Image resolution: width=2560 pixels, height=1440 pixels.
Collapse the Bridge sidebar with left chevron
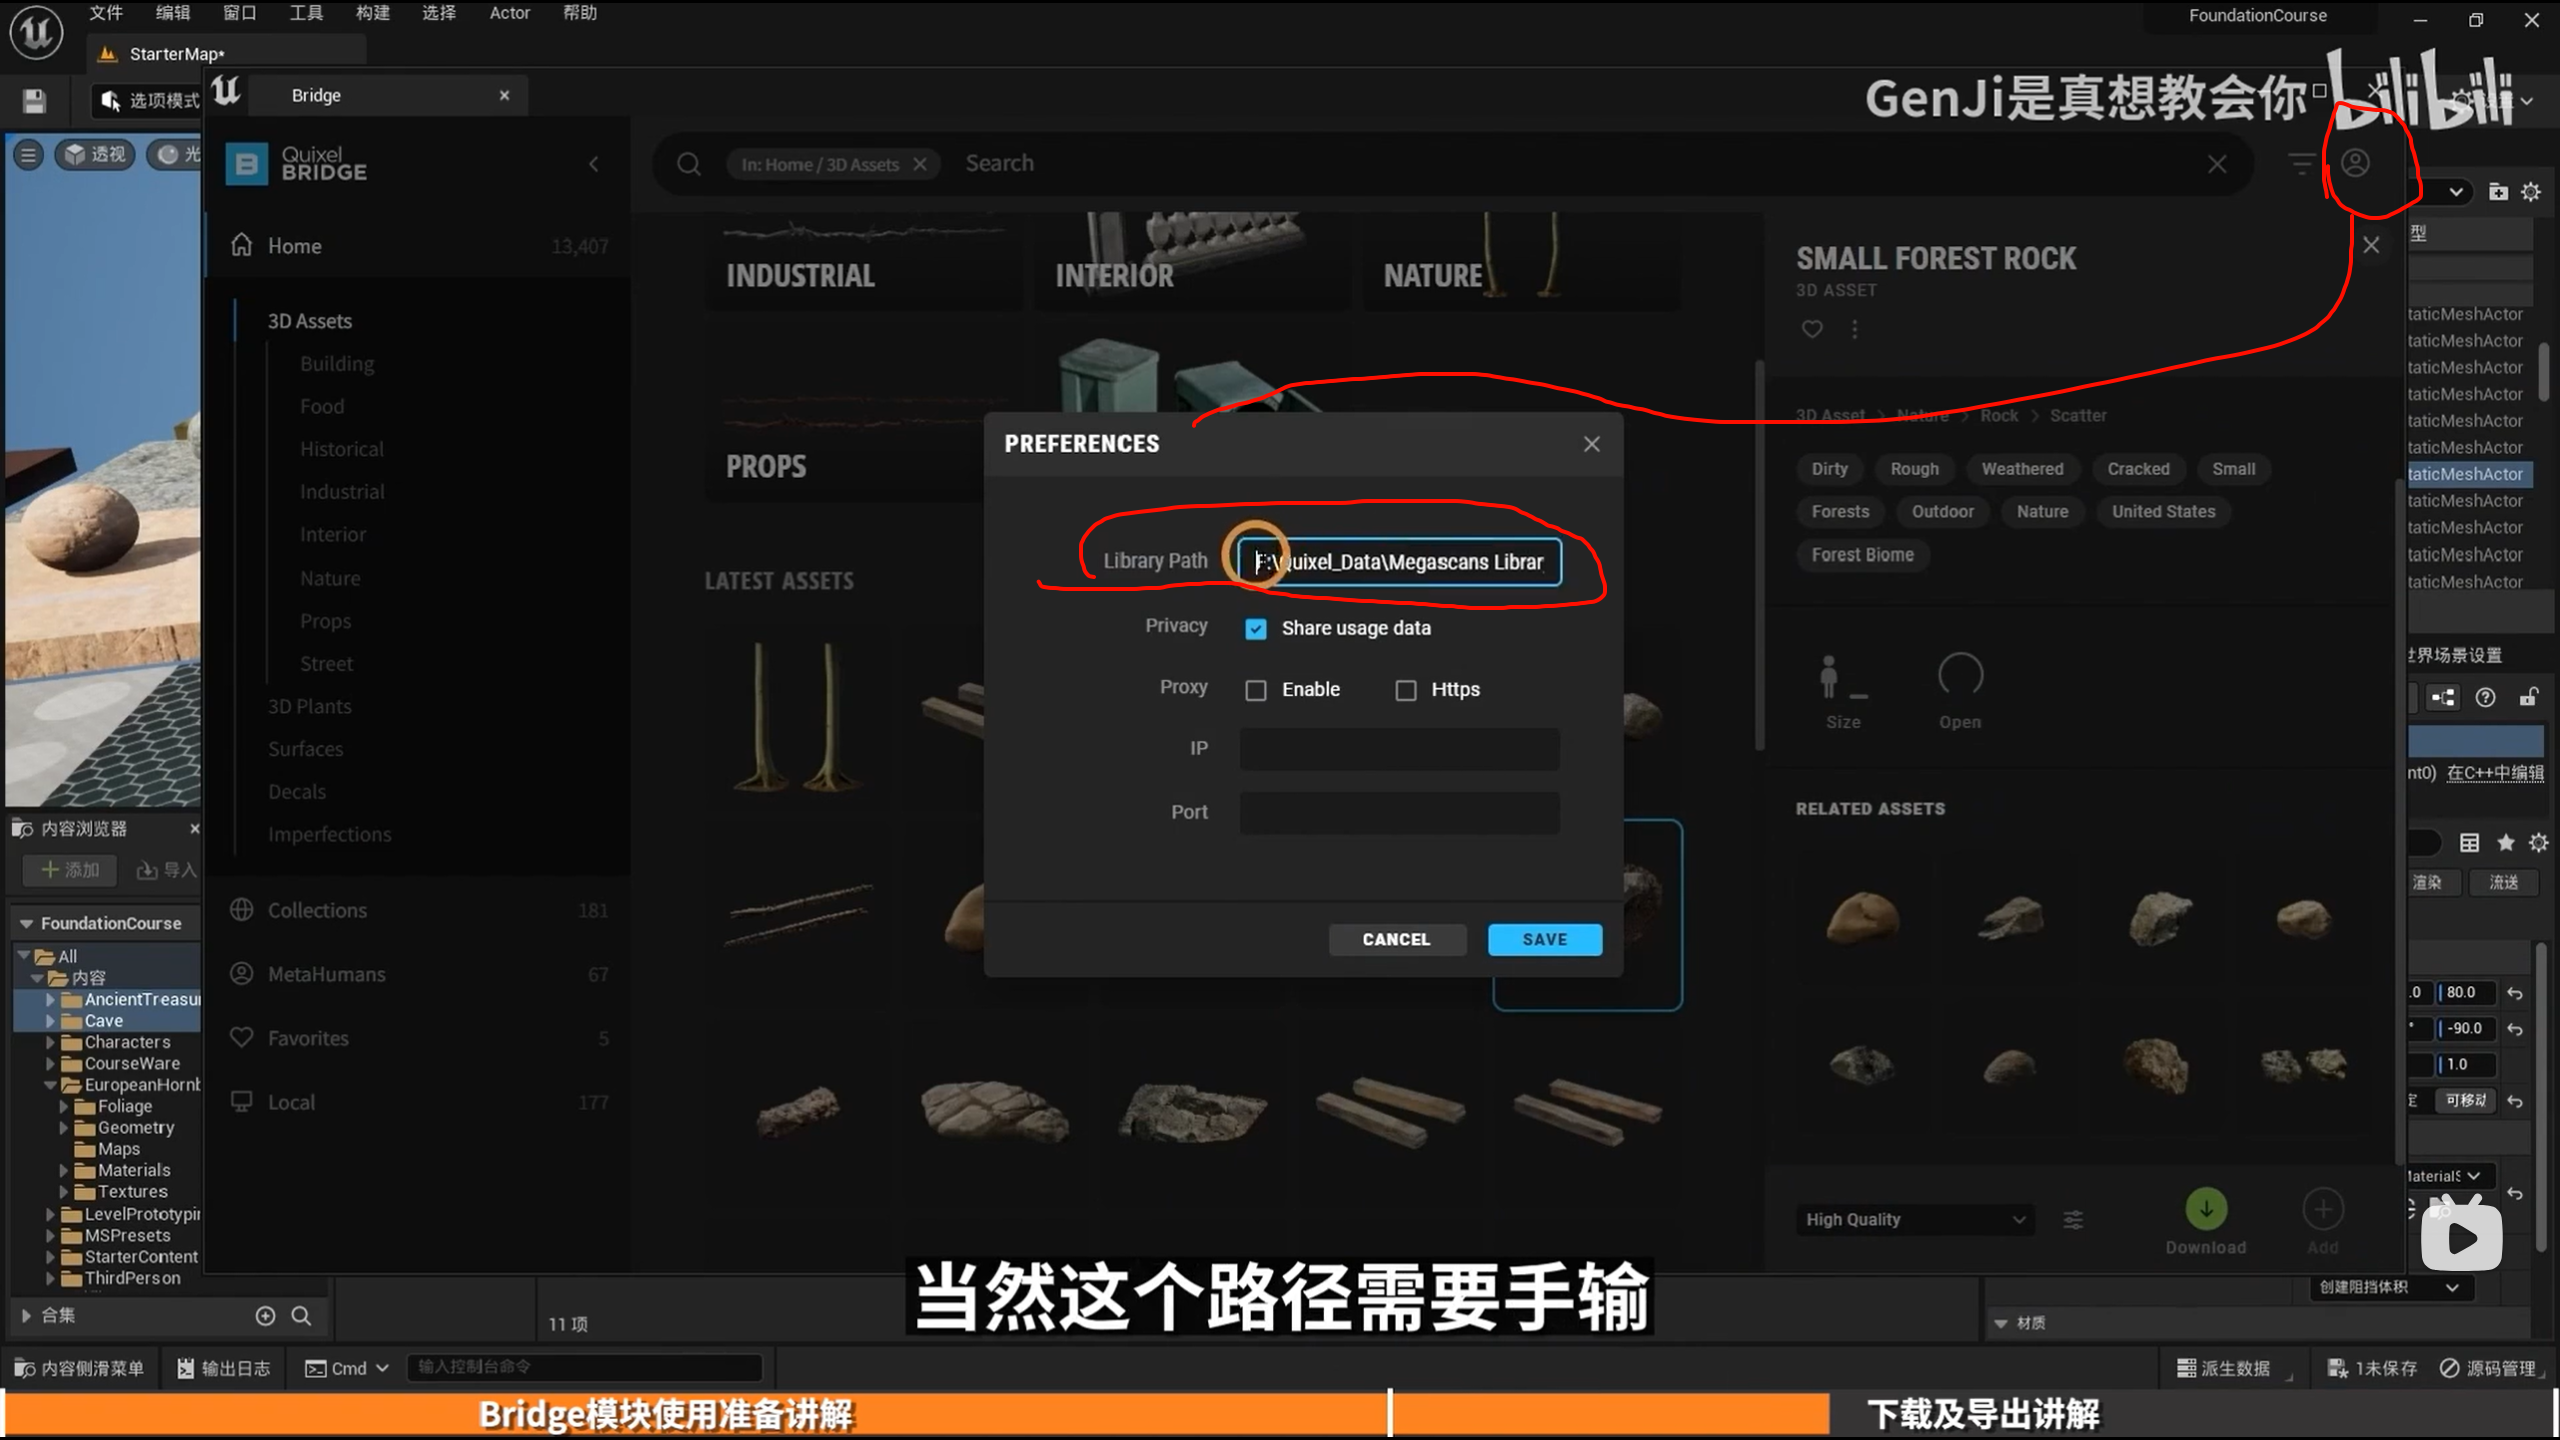[594, 163]
